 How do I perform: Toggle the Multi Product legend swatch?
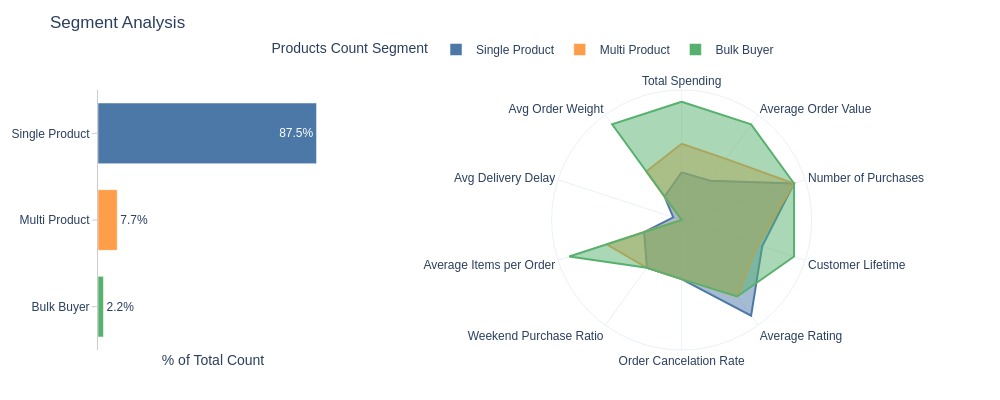[580, 50]
